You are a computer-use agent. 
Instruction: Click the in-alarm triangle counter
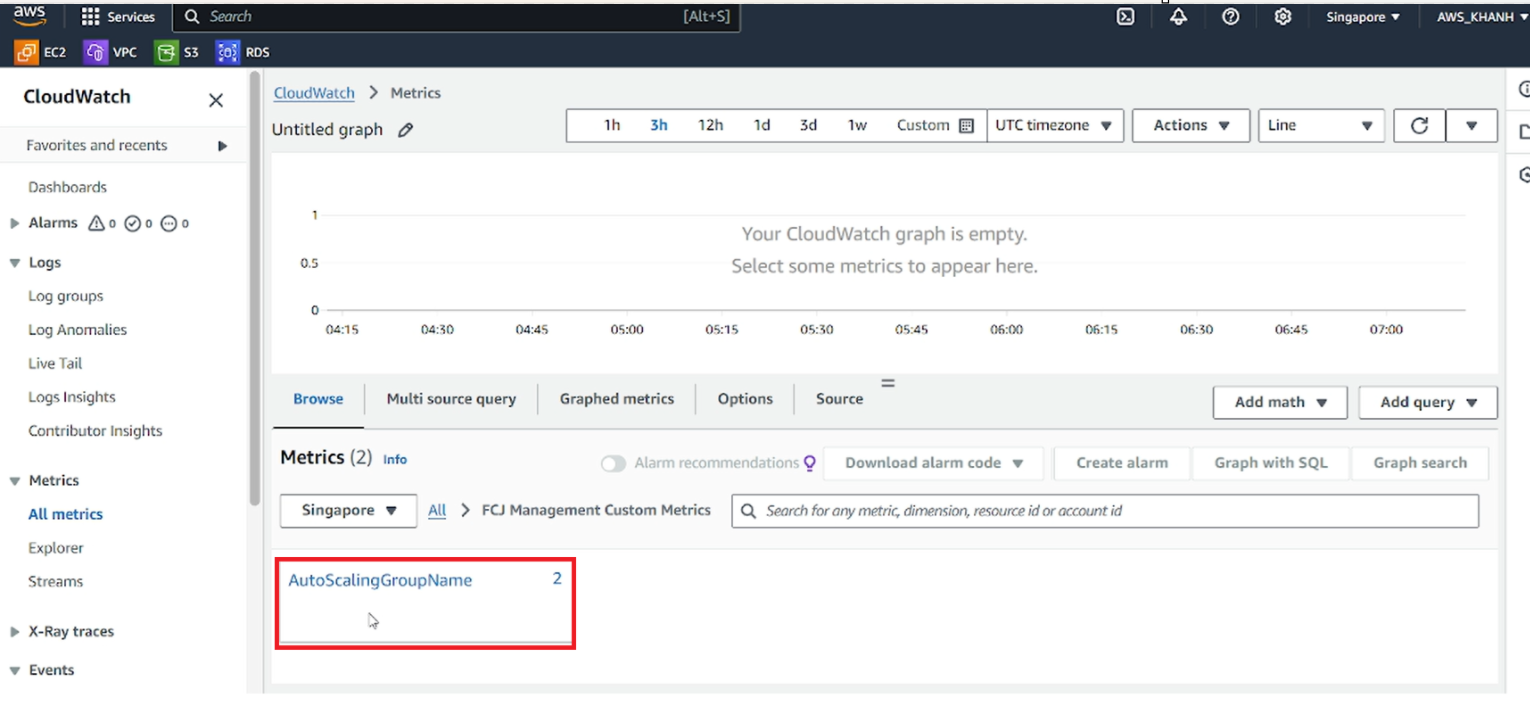[x=103, y=223]
